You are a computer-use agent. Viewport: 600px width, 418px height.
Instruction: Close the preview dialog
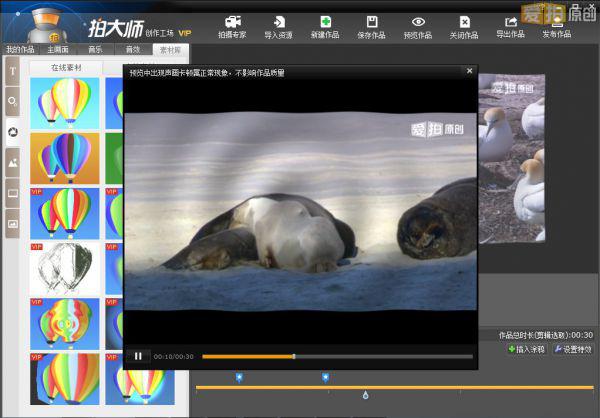[x=470, y=71]
